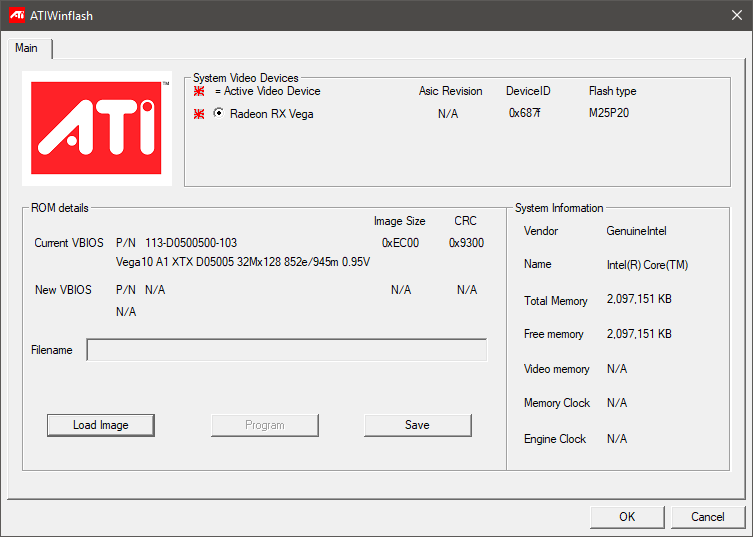The width and height of the screenshot is (753, 537).
Task: Click the Load Image button
Action: [x=101, y=425]
